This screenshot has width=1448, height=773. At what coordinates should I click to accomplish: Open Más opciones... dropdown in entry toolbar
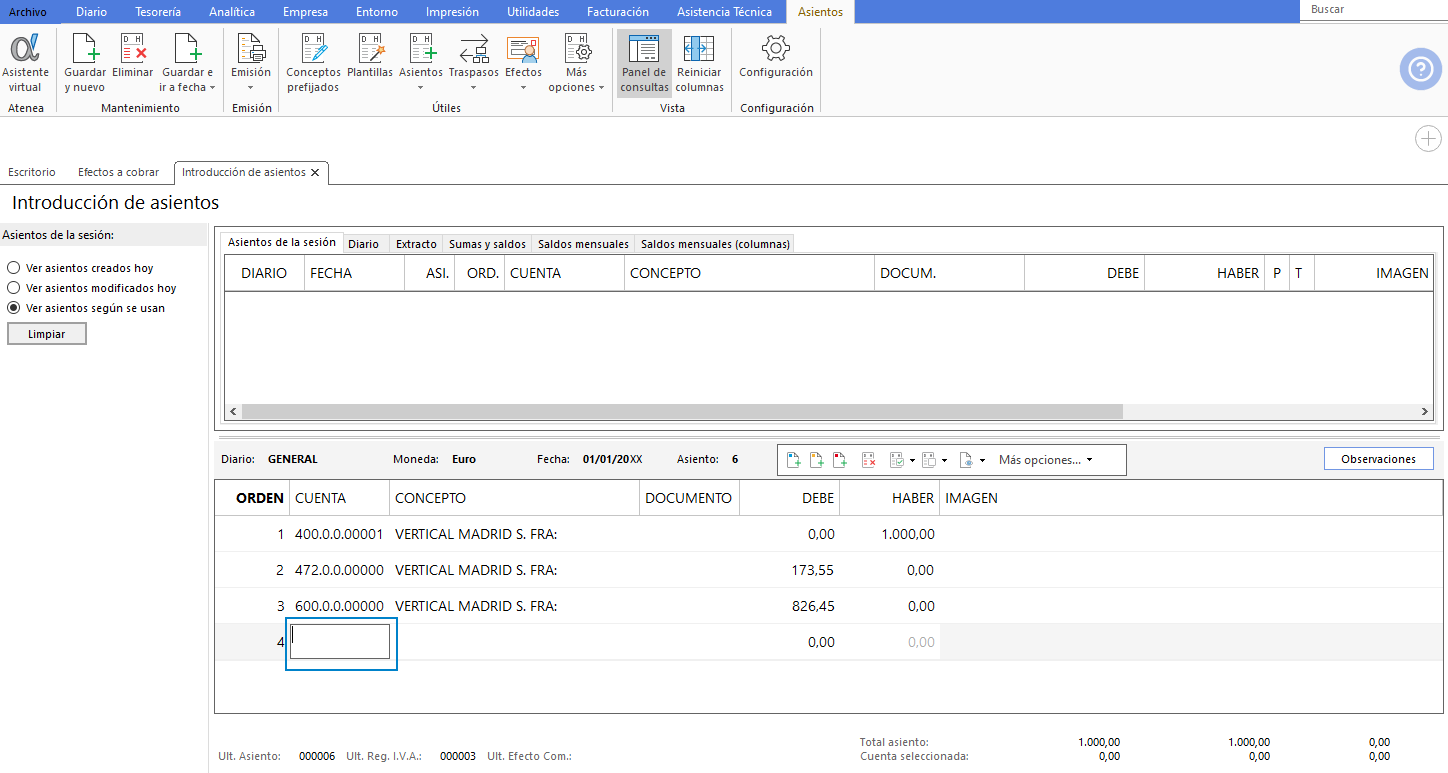pyautogui.click(x=1046, y=460)
